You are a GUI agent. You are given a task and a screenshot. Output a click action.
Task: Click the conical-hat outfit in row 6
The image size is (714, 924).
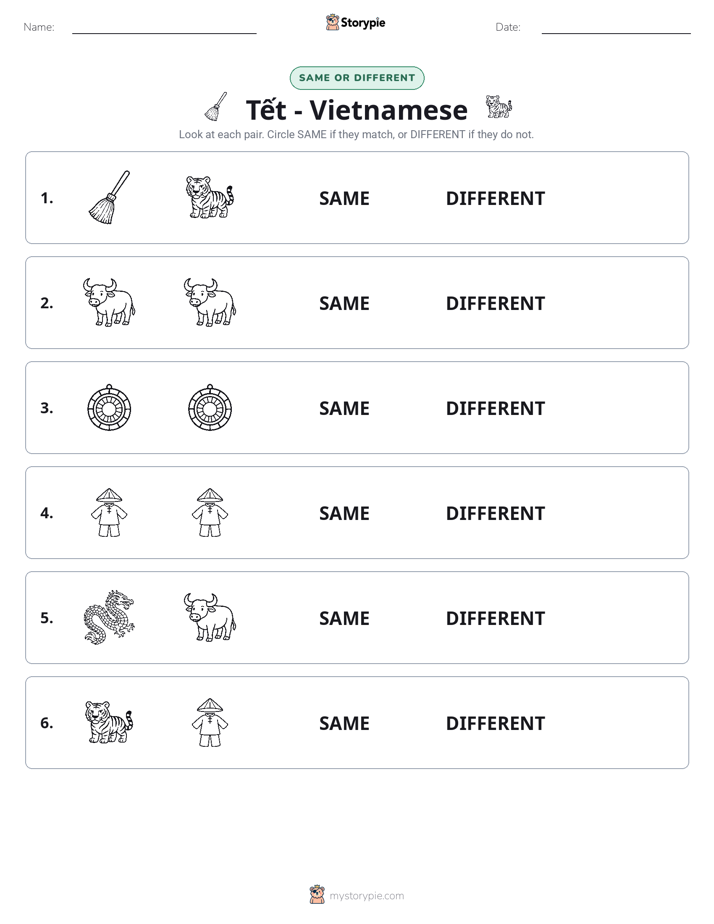click(x=210, y=722)
